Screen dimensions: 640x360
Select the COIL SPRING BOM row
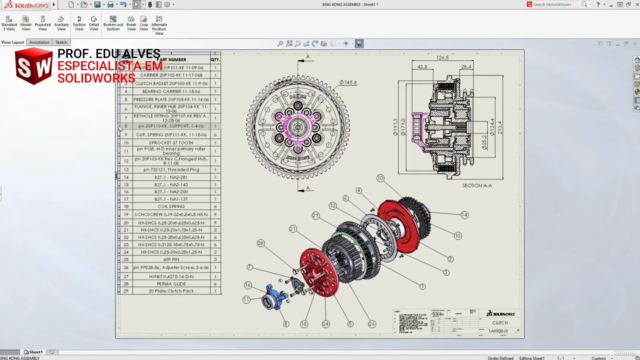coord(171,207)
